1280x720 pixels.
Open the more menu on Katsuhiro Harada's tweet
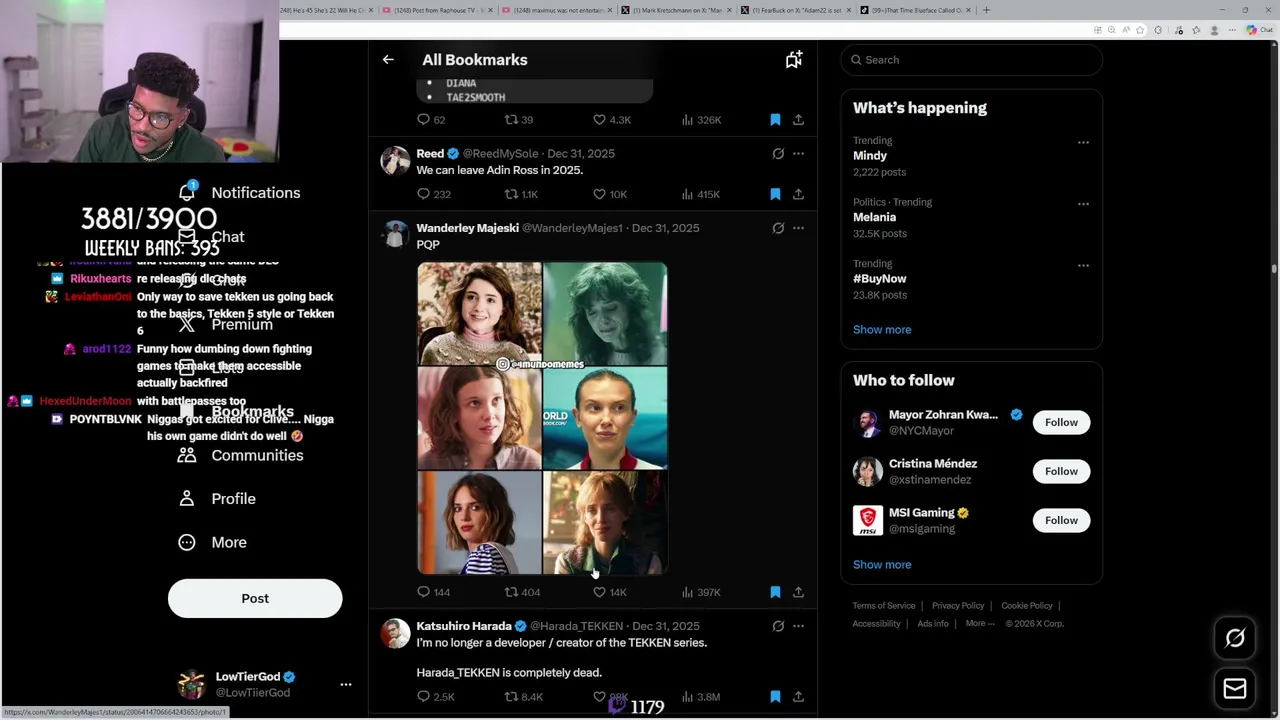[798, 626]
